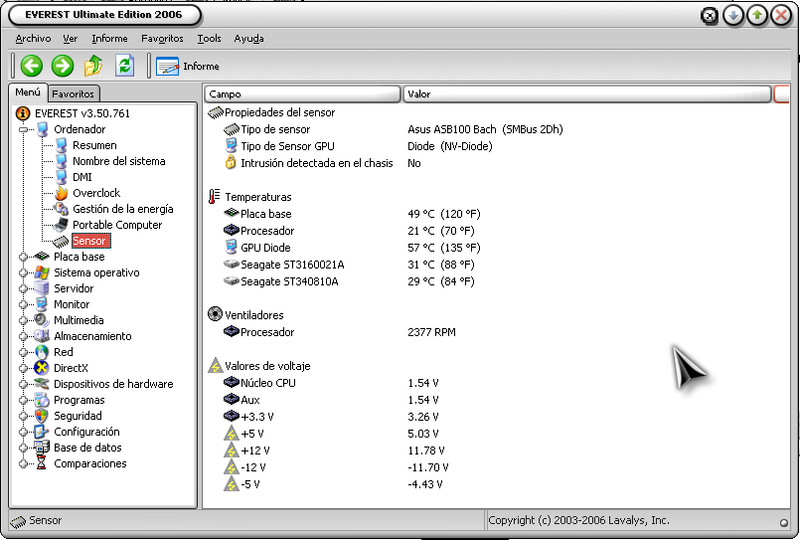Expand the Red tree node
Screen dimensions: 800x540
pyautogui.click(x=23, y=352)
